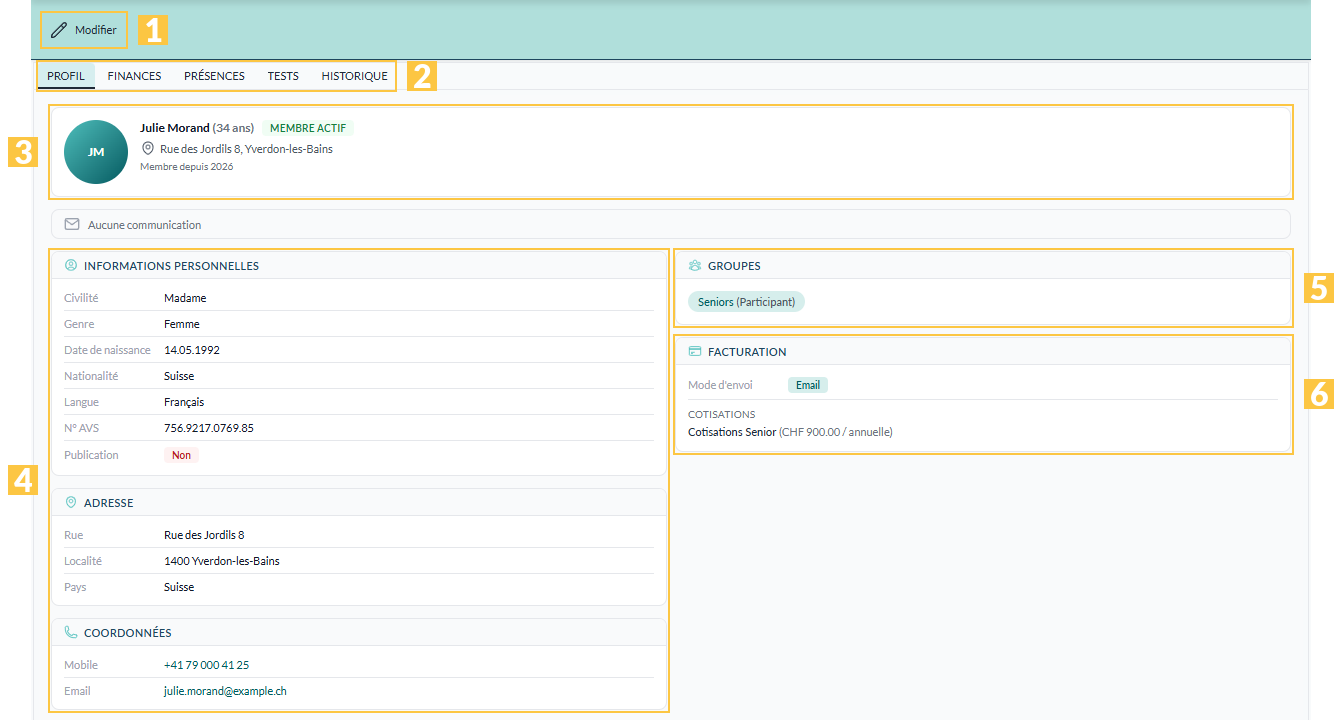The width and height of the screenshot is (1342, 720).
Task: Open the PRÉSENCES tab
Action: coord(214,76)
